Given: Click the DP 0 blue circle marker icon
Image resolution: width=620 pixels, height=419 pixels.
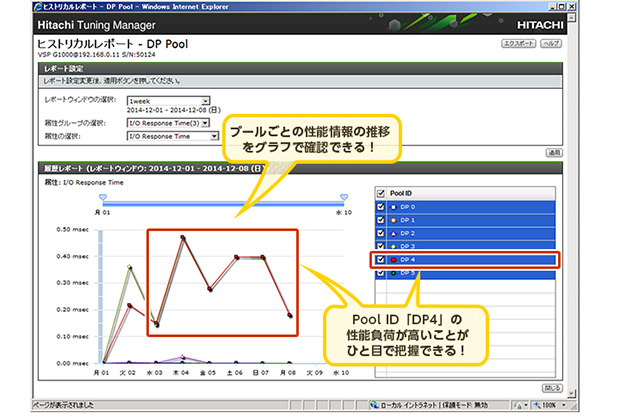Looking at the screenshot, I should (x=393, y=207).
